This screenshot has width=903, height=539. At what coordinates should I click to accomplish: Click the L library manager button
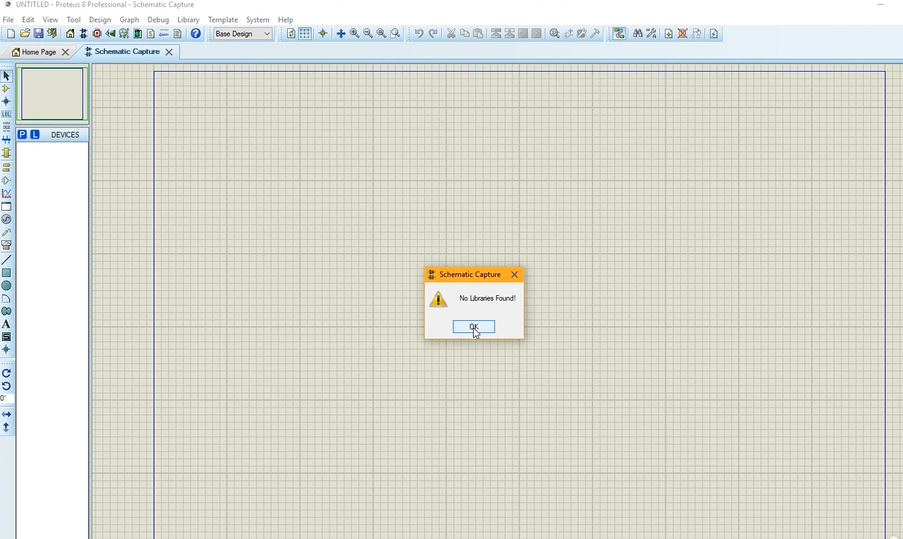click(x=35, y=134)
